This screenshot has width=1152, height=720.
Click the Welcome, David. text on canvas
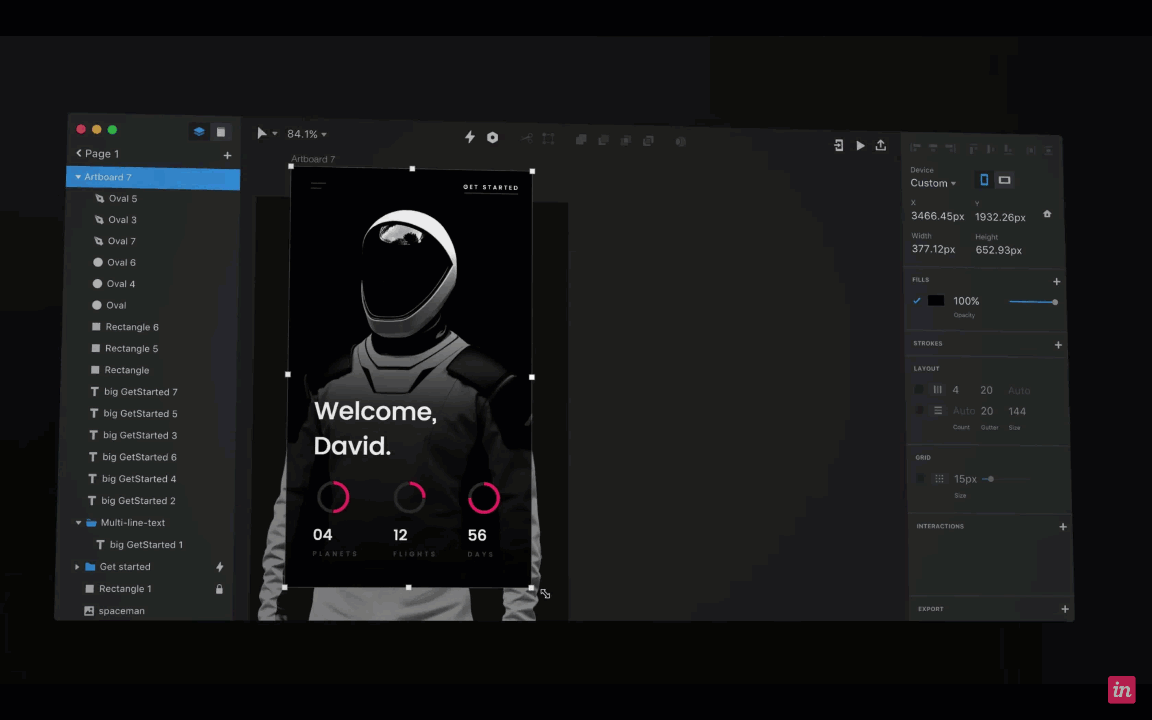pos(375,428)
